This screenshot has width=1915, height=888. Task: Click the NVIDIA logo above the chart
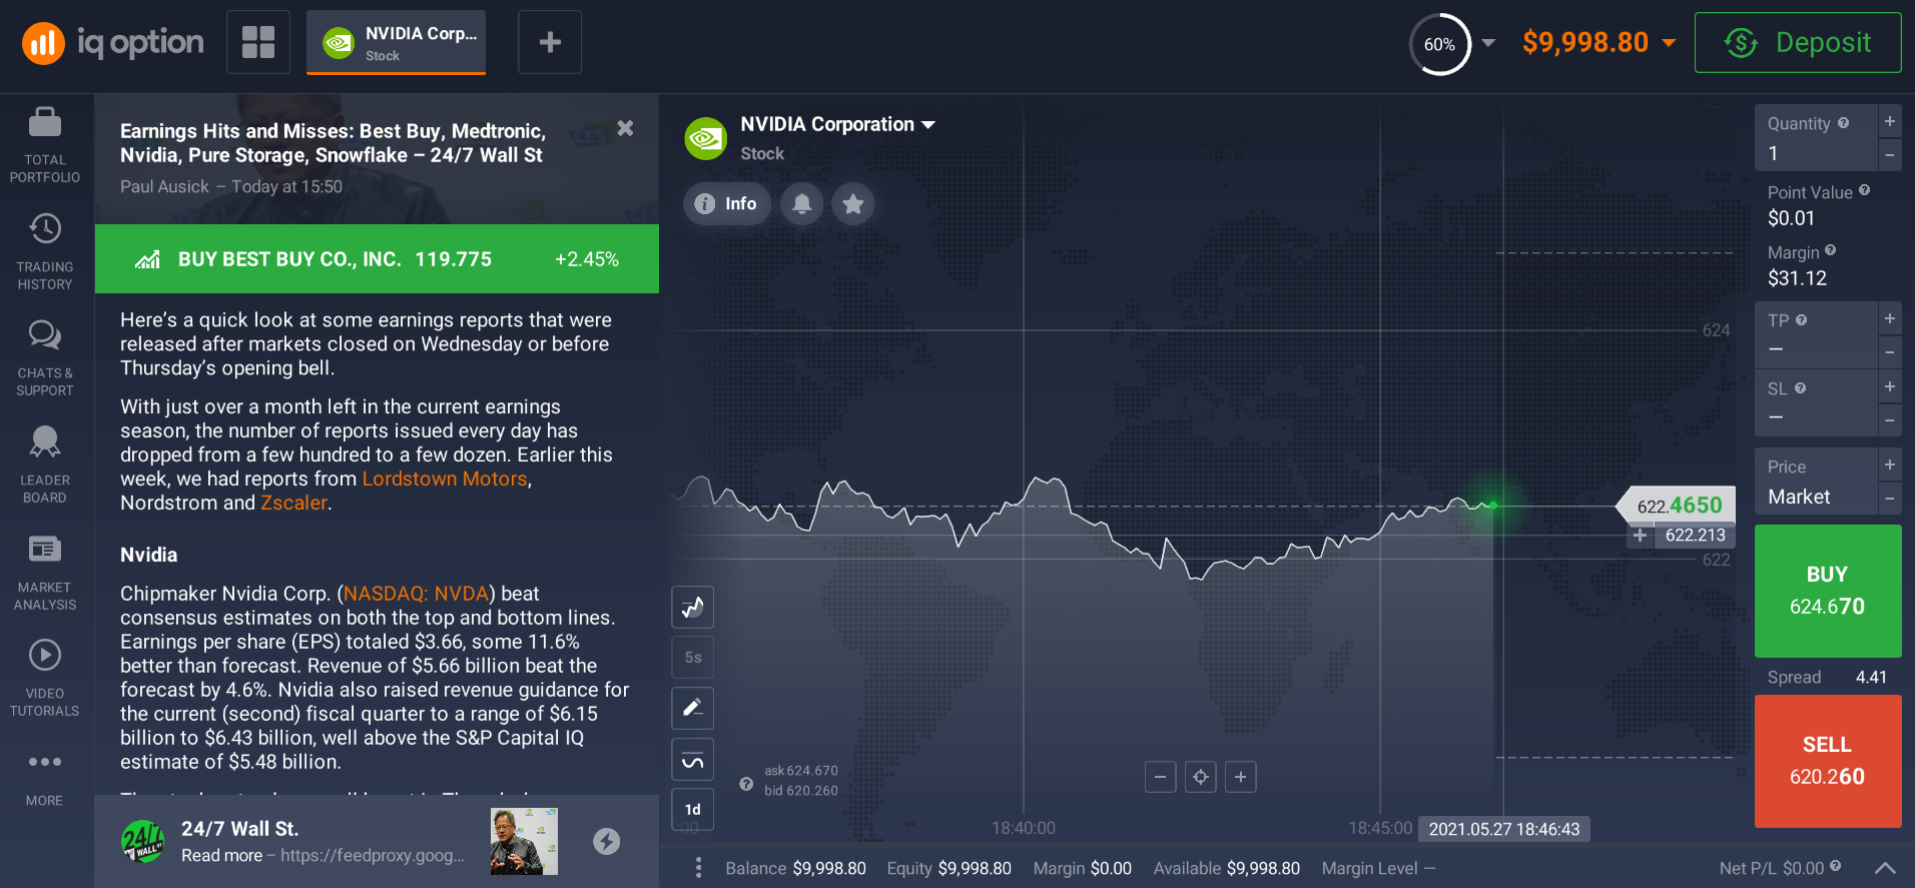(x=706, y=139)
